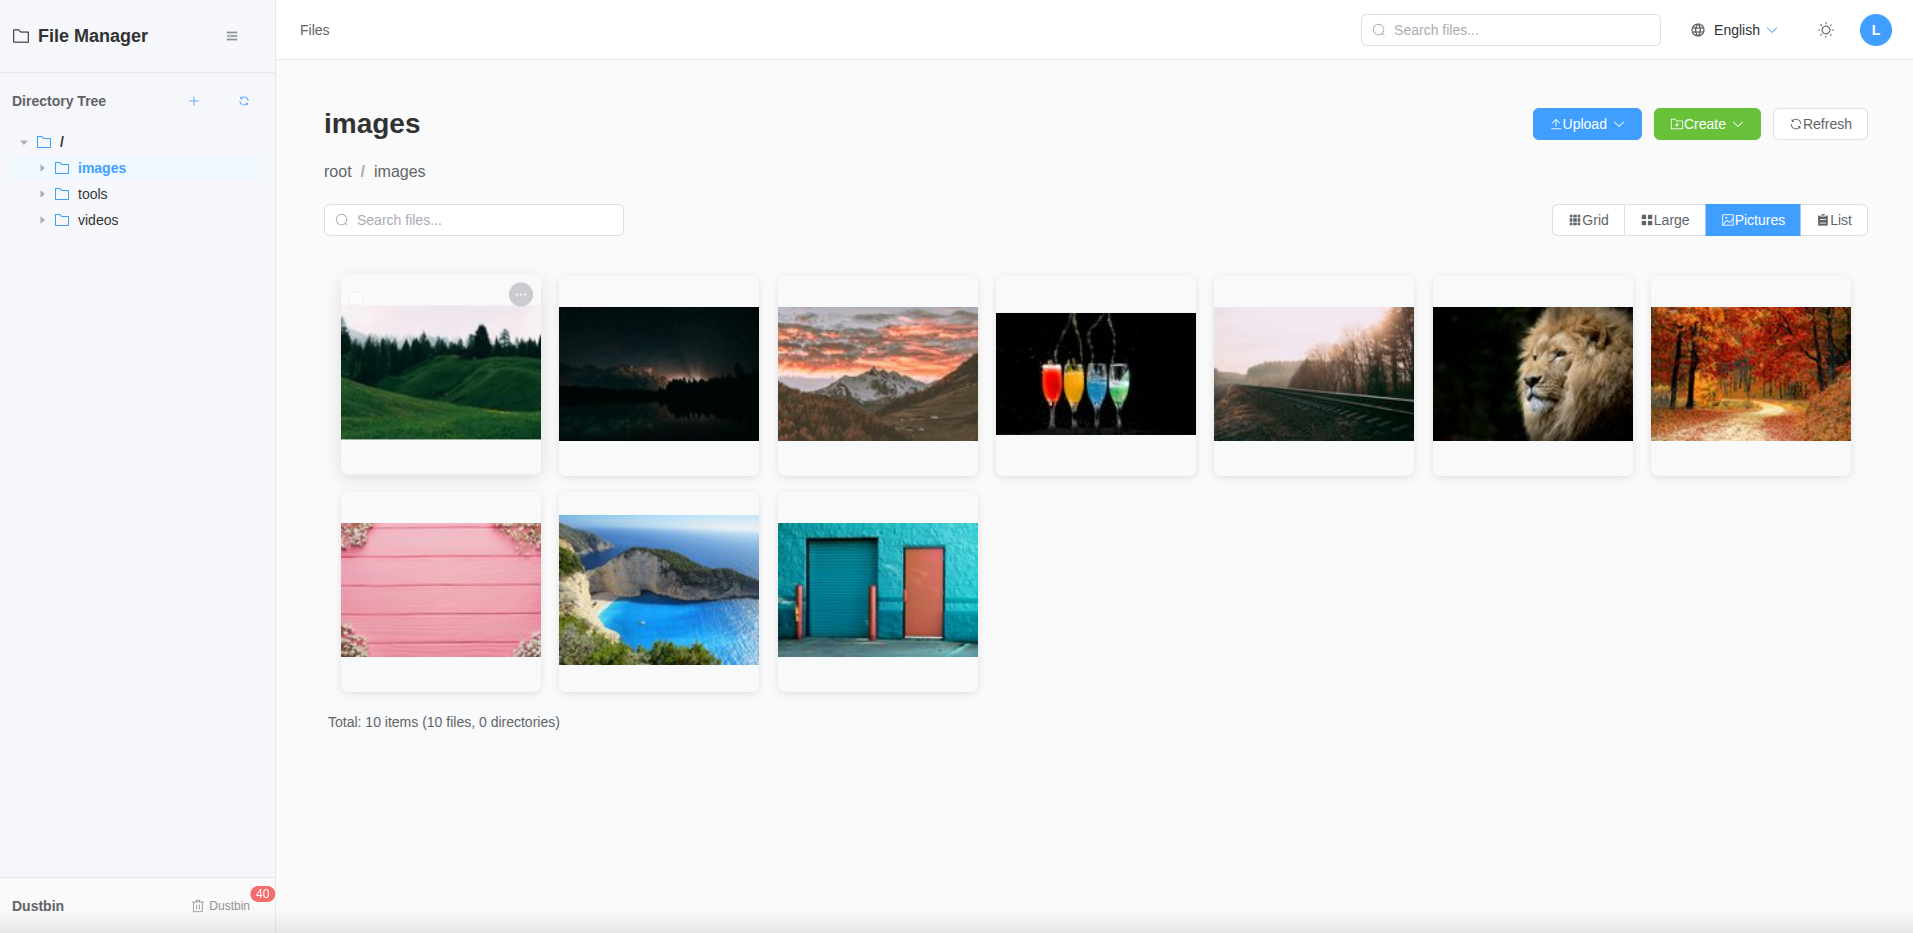
Task: Open the English language dropdown
Action: 1734,30
